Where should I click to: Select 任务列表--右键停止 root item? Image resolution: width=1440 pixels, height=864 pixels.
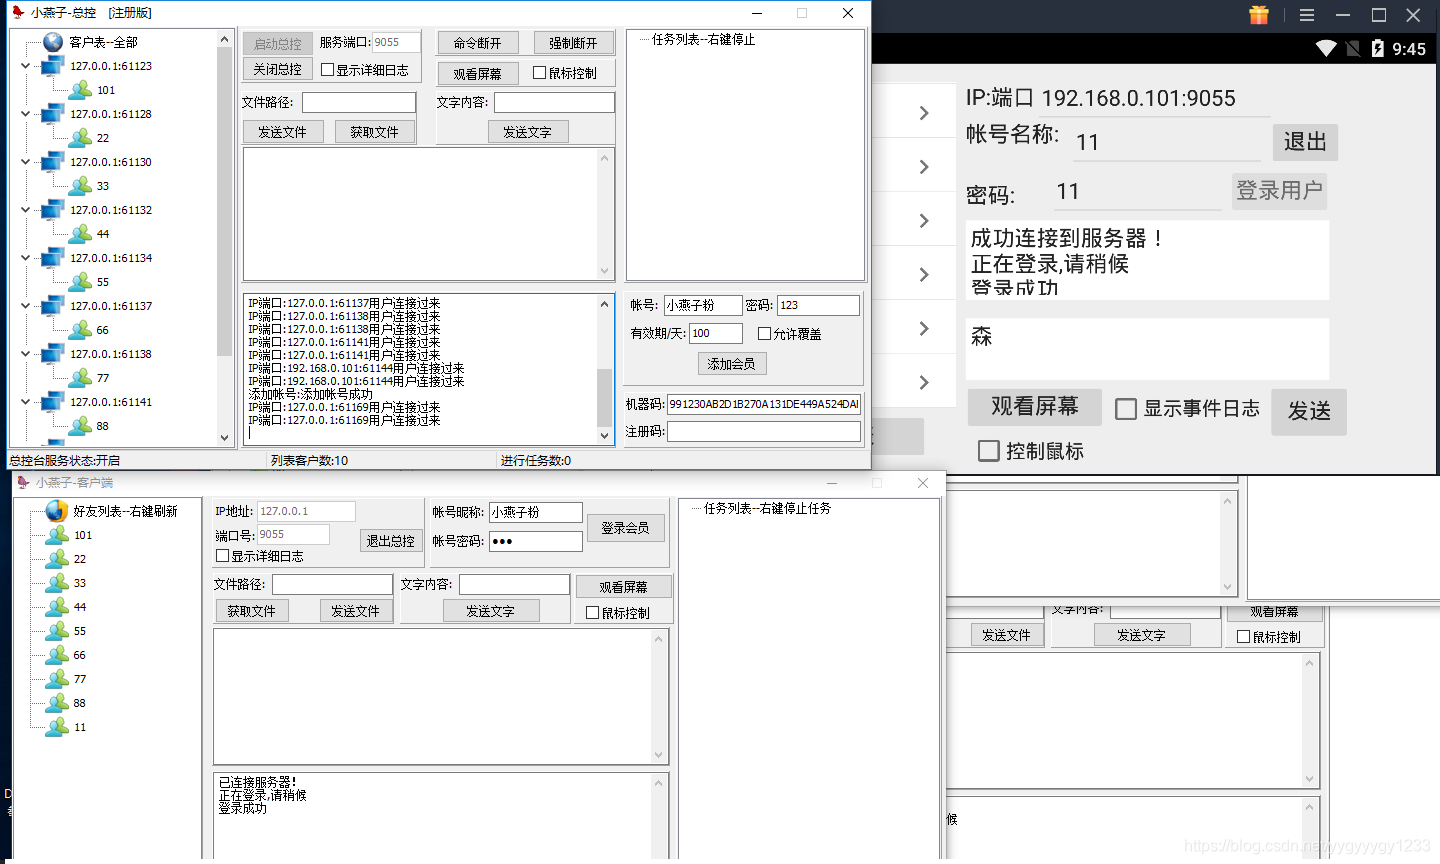tap(704, 40)
